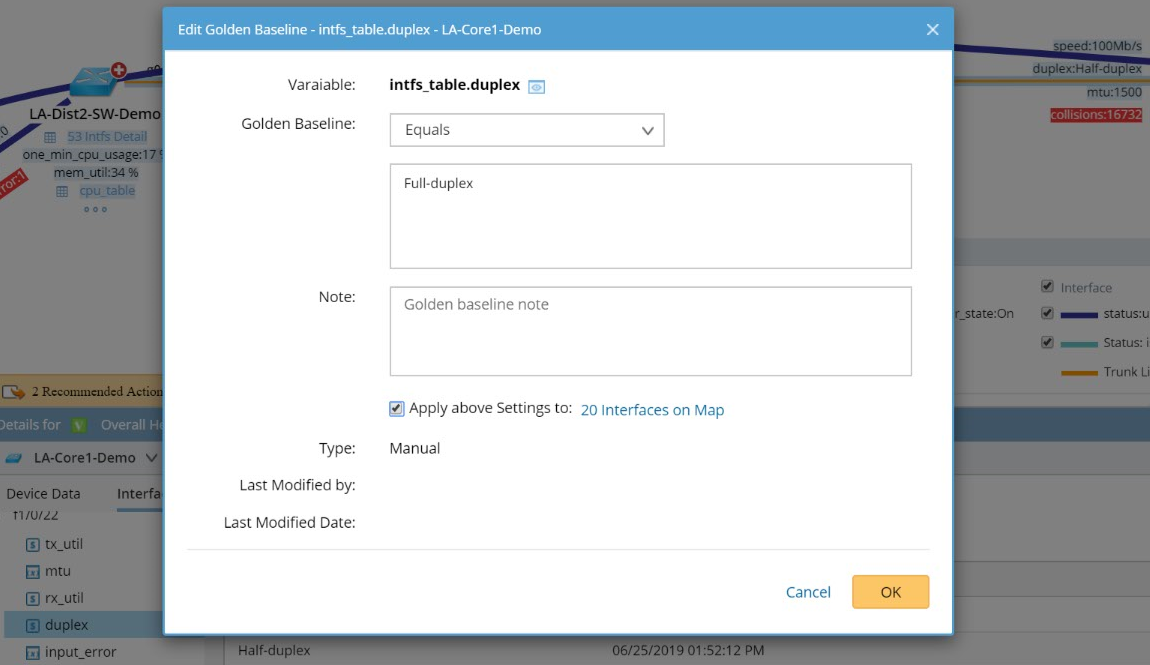Click the variable icon beside mtu
Viewport: 1150px width, 665px height.
click(x=32, y=572)
